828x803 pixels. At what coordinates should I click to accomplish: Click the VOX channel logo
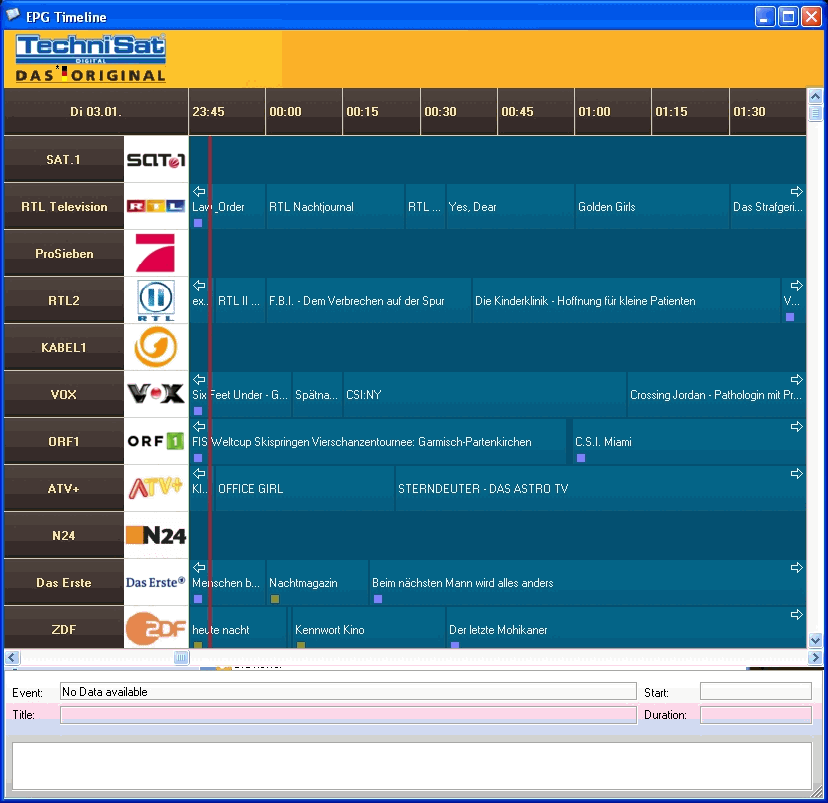click(x=156, y=394)
